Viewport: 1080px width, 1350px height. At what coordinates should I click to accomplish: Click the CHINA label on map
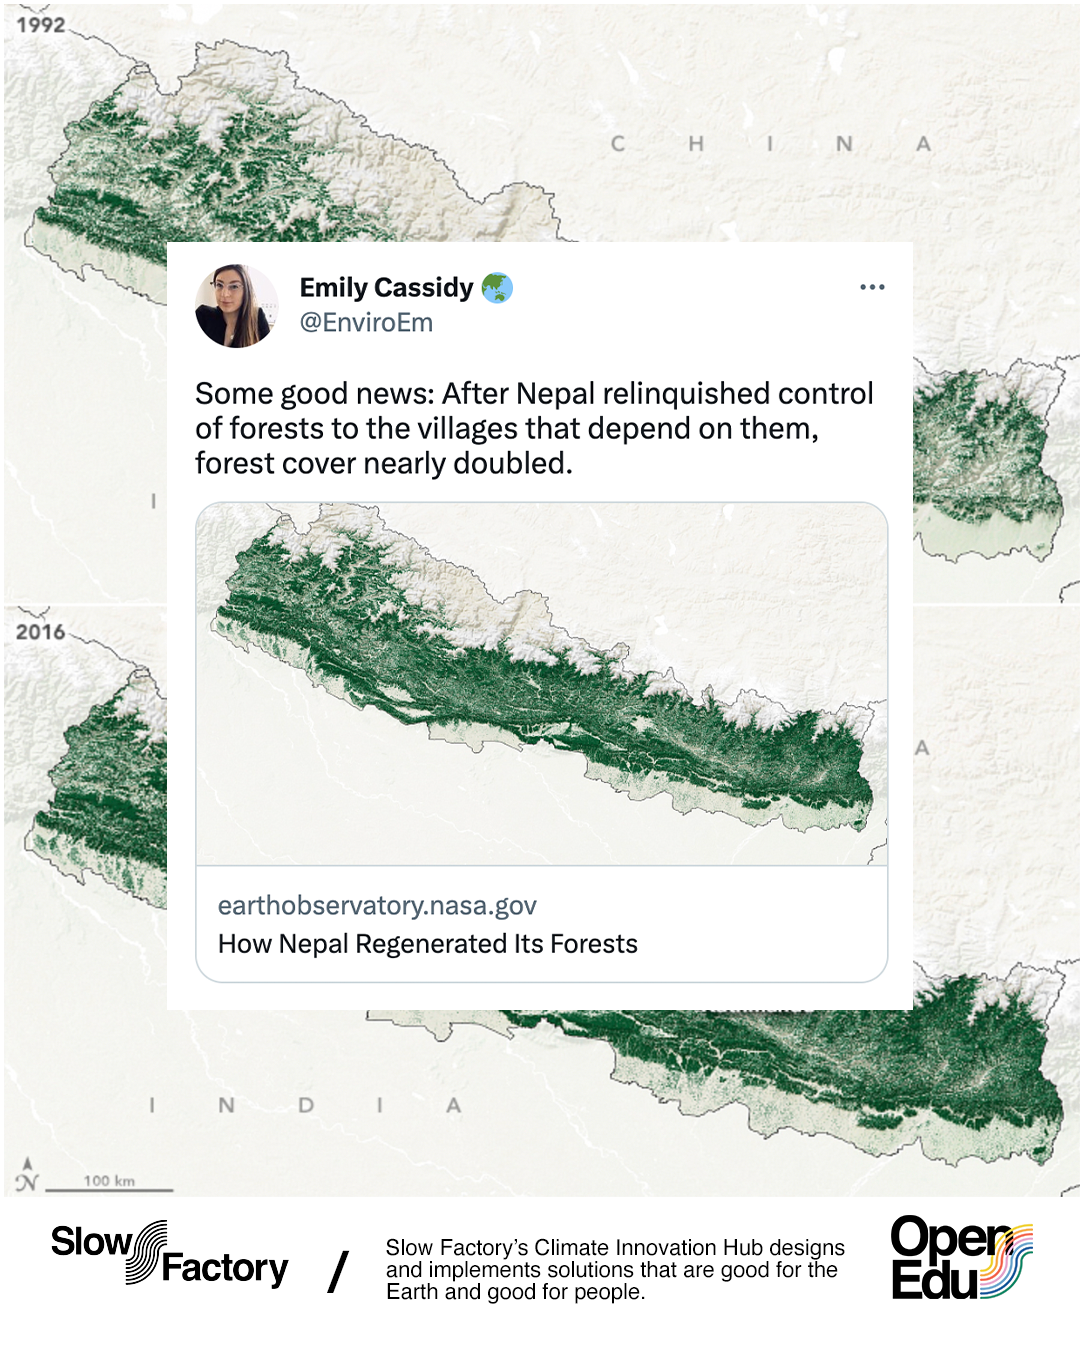[771, 144]
